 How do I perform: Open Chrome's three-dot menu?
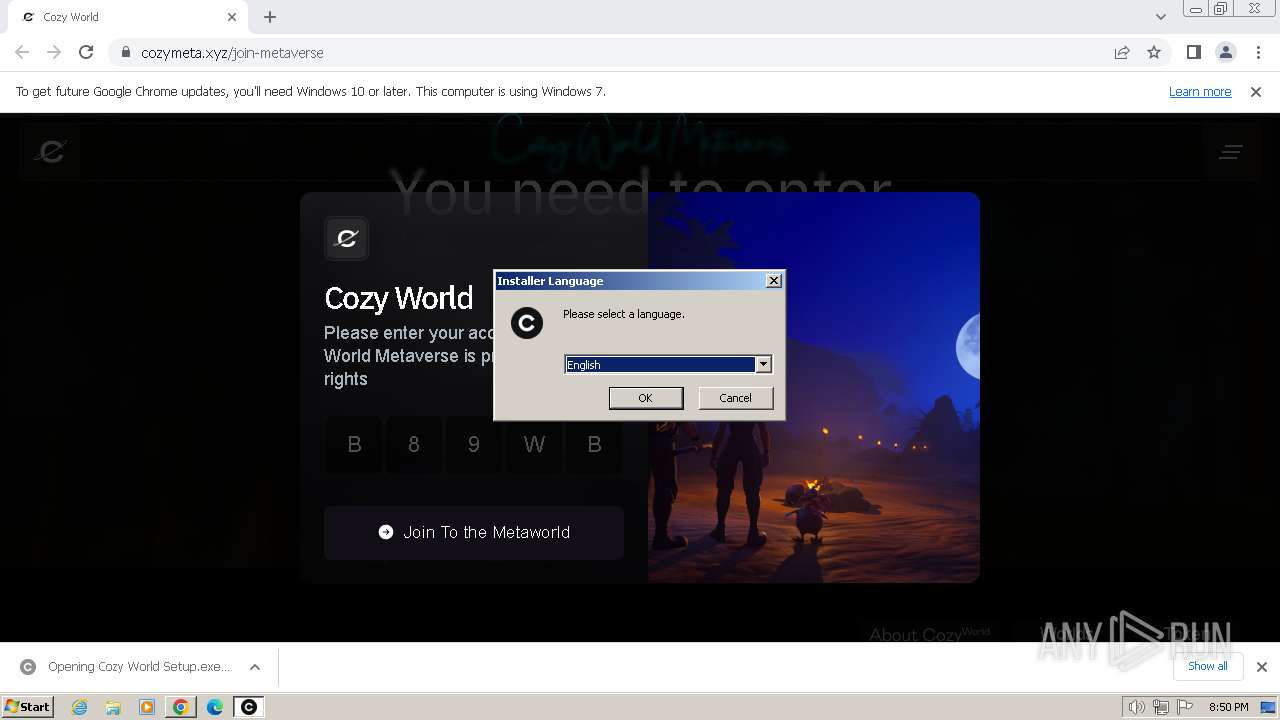pos(1258,52)
